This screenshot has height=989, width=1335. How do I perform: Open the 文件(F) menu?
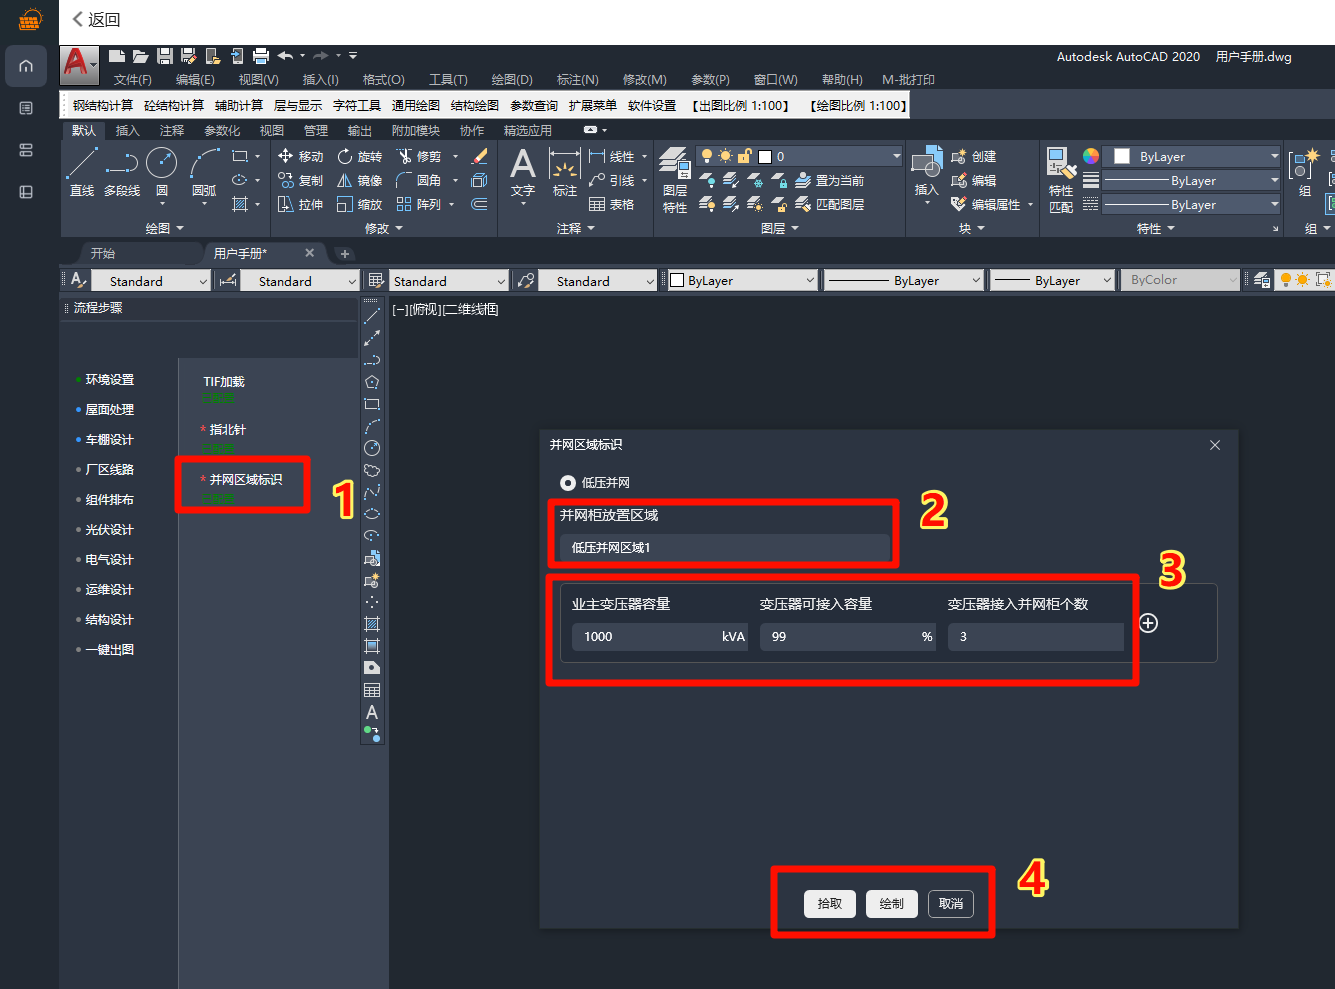pyautogui.click(x=132, y=80)
